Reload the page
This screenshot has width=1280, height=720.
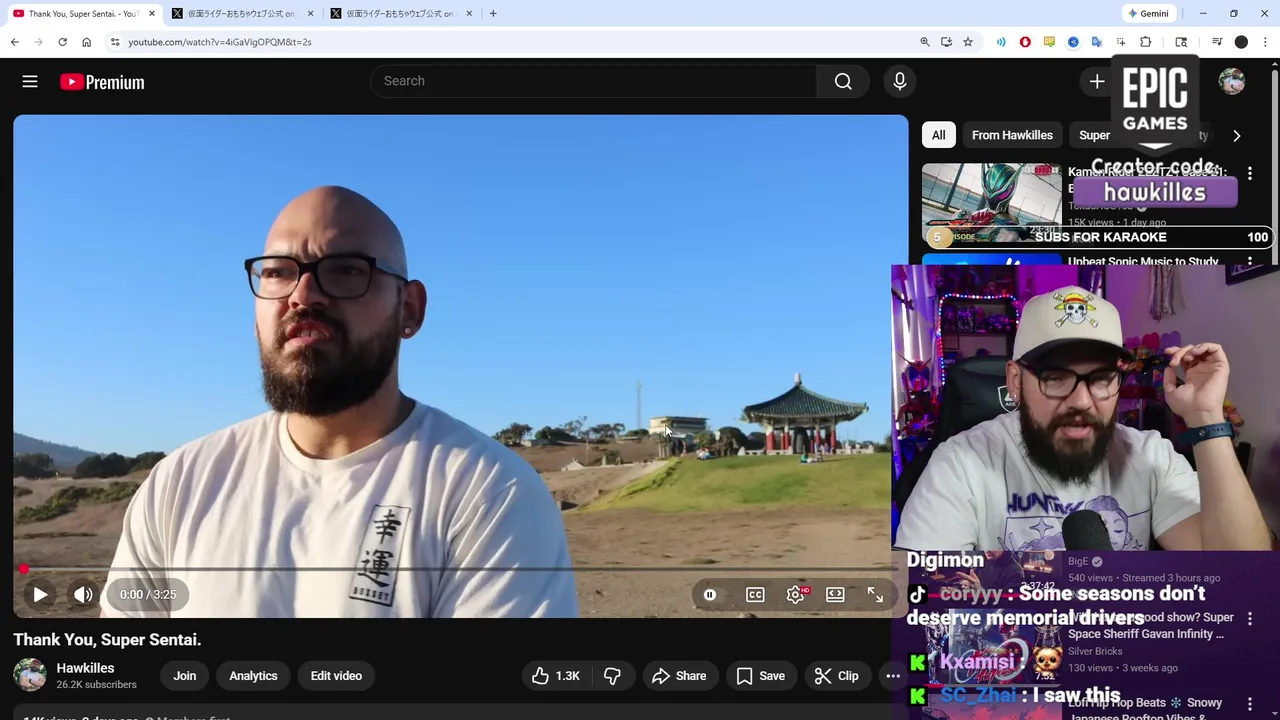[x=62, y=42]
